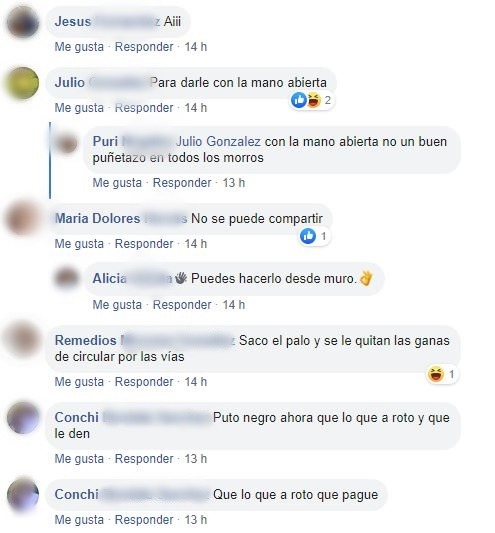Open Remedios' profile name link
Viewport: 495px width, 533px height.
144,340
